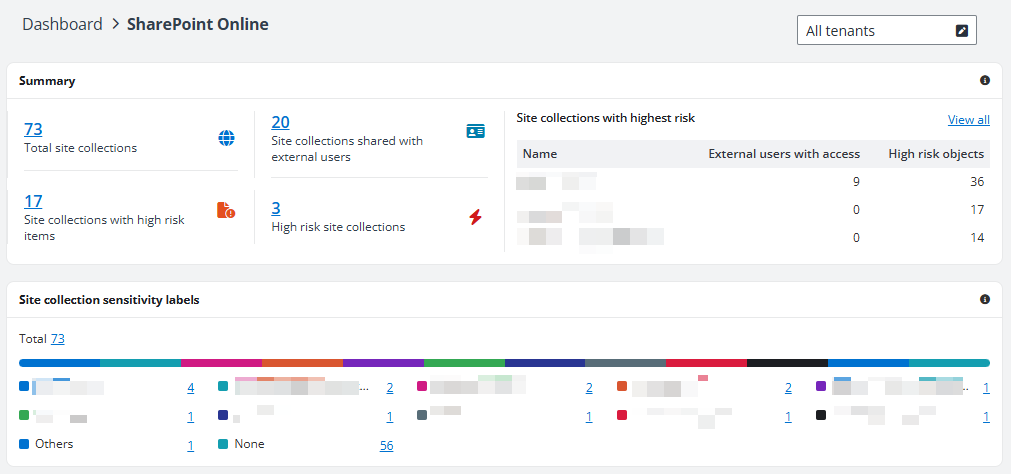Click the file warning icon for high risk items
The image size is (1011, 474).
click(226, 210)
